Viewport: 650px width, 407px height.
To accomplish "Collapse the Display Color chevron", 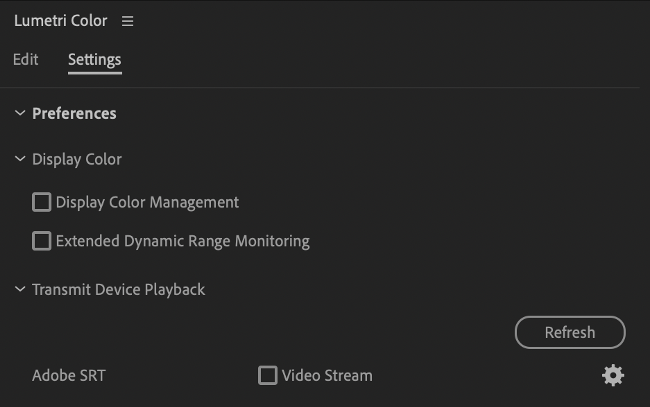I will click(20, 159).
